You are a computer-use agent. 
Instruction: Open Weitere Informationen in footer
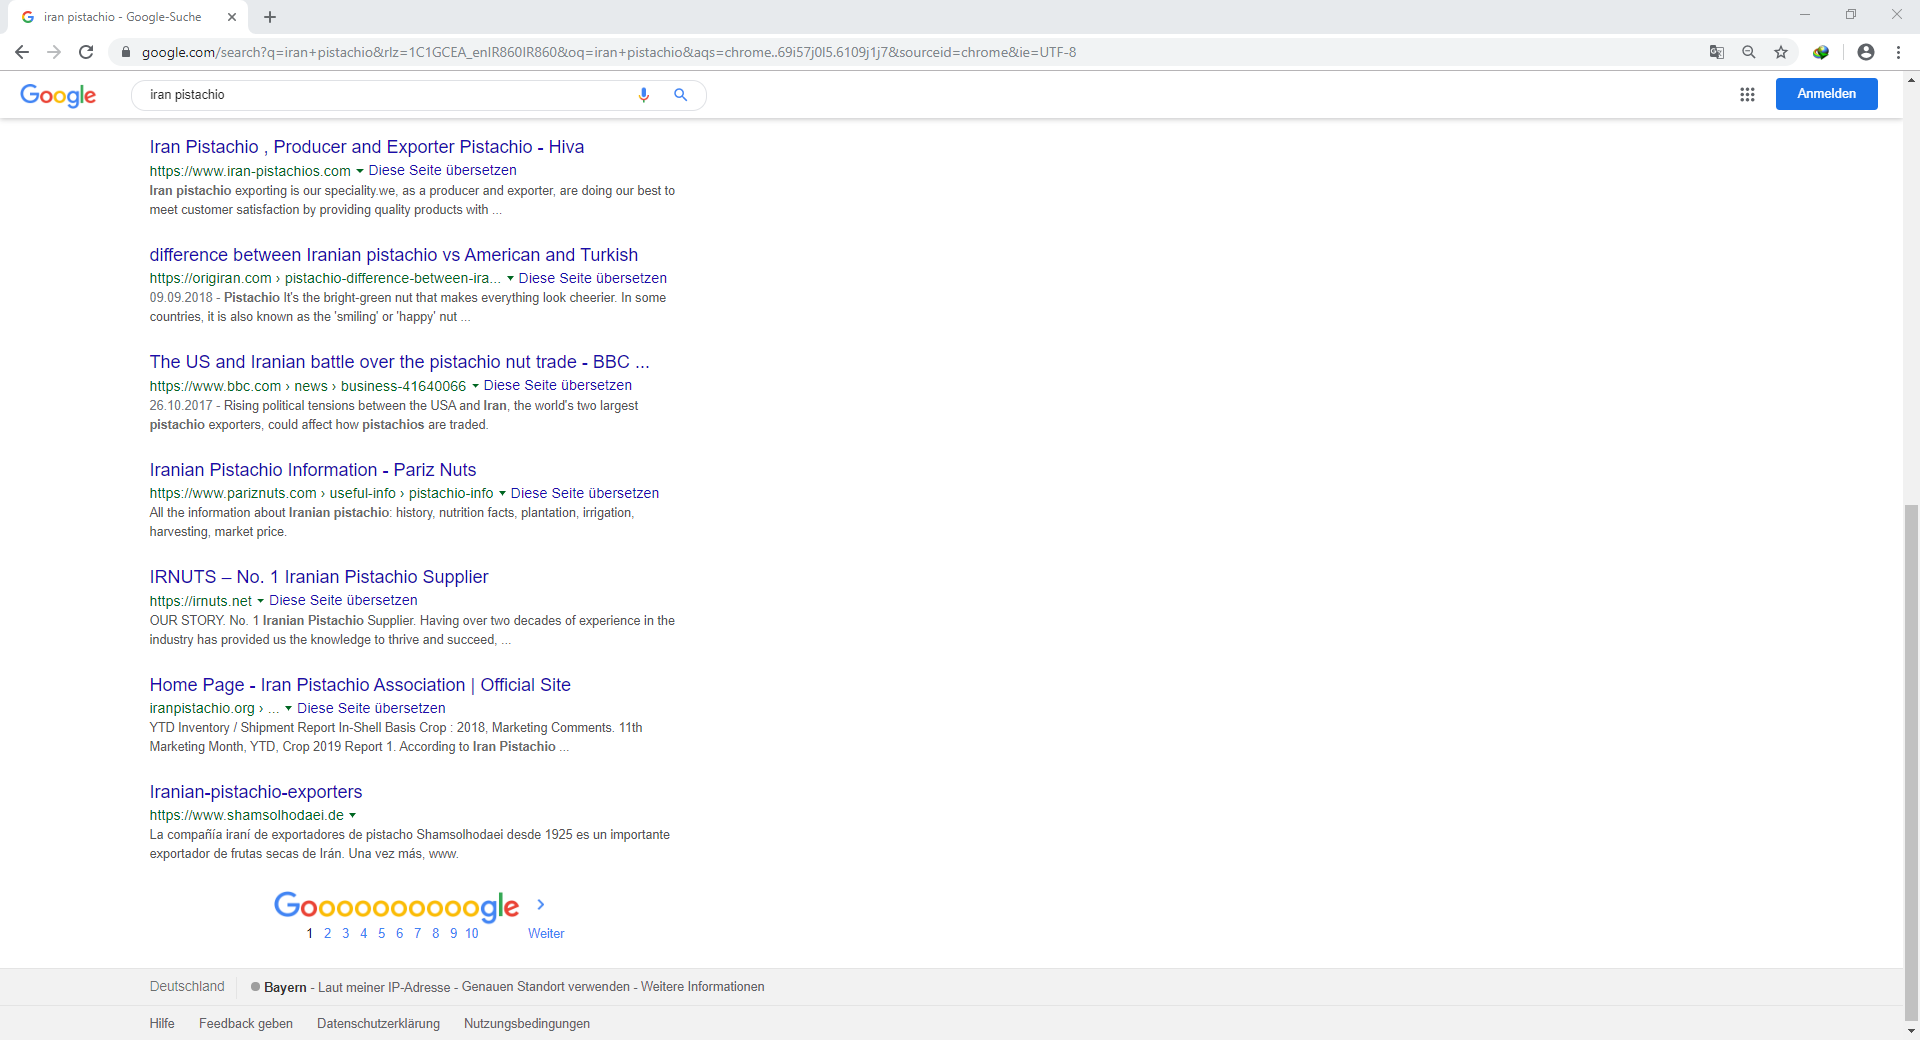point(702,987)
